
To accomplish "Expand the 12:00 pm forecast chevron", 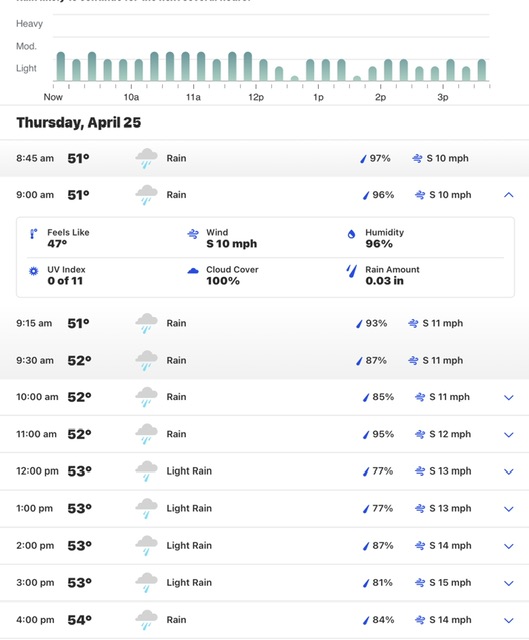I will pos(509,472).
